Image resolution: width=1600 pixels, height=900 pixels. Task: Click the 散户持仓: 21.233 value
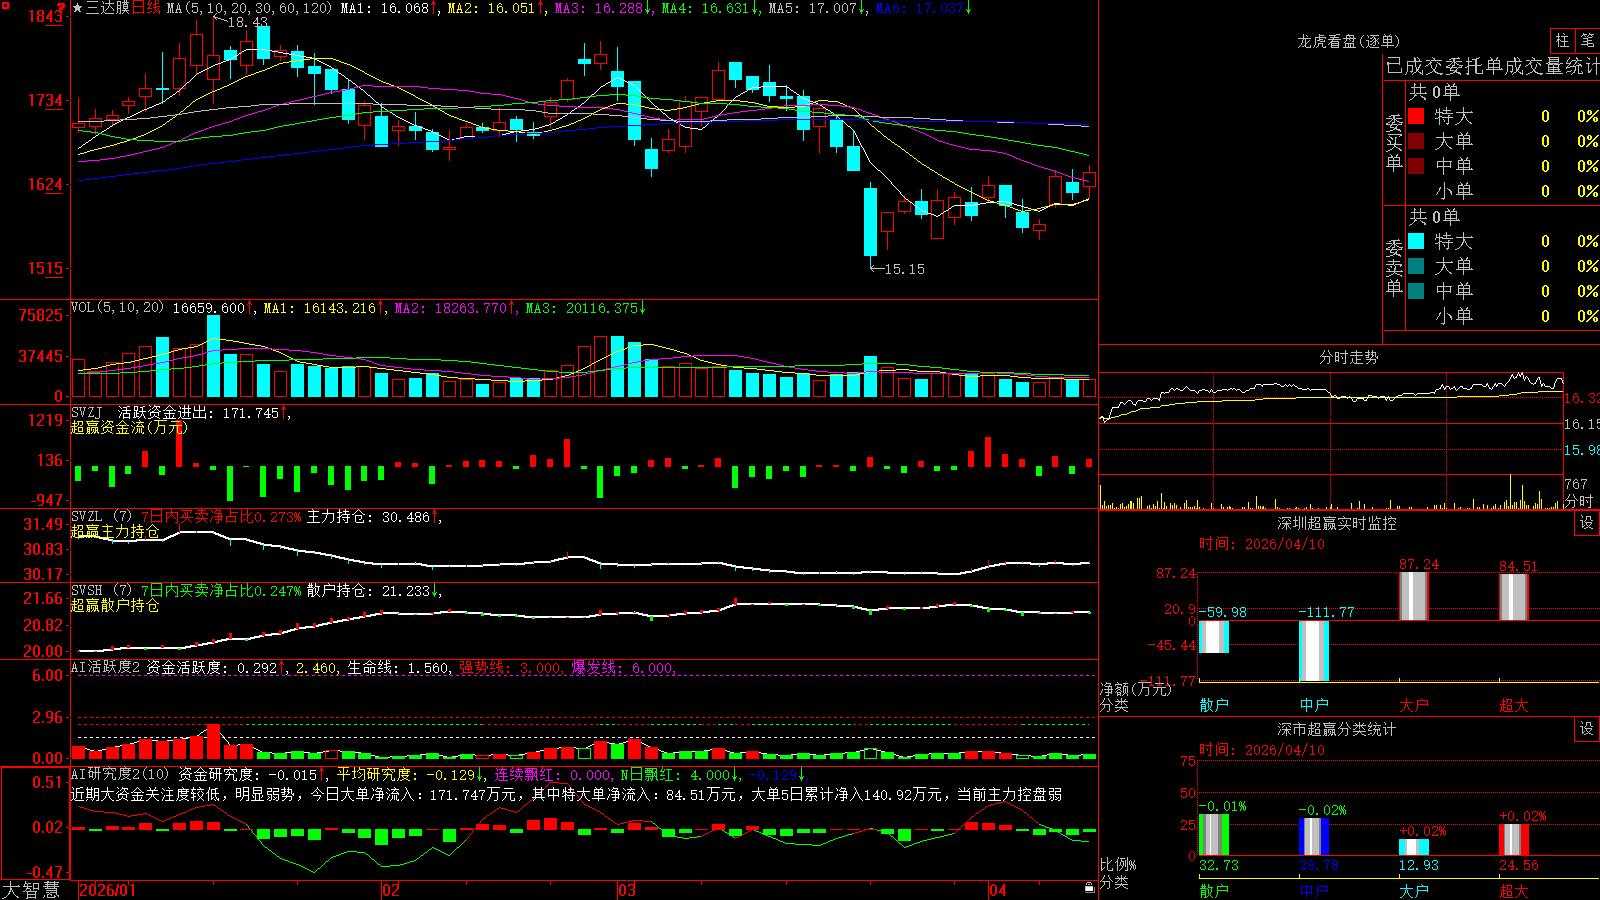coord(368,591)
